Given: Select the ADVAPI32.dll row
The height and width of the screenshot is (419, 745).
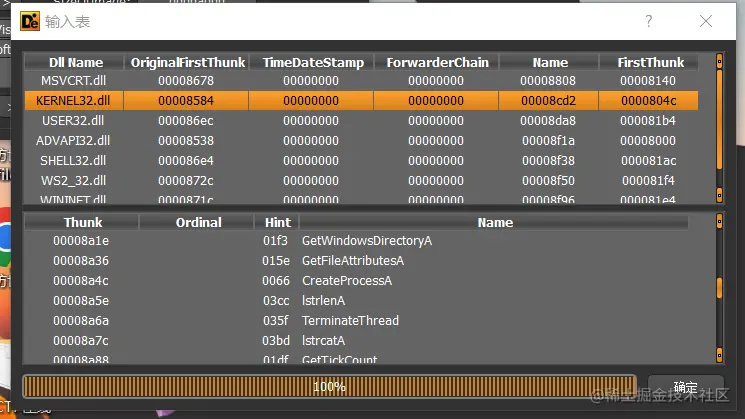Looking at the screenshot, I should click(x=362, y=141).
